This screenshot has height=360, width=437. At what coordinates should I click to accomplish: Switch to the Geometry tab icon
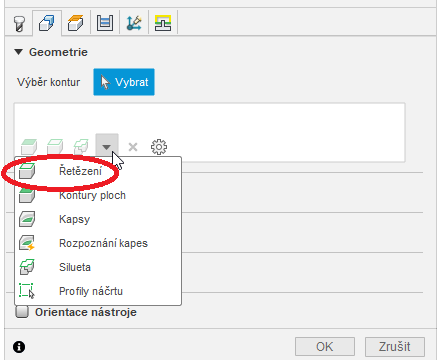[x=47, y=23]
